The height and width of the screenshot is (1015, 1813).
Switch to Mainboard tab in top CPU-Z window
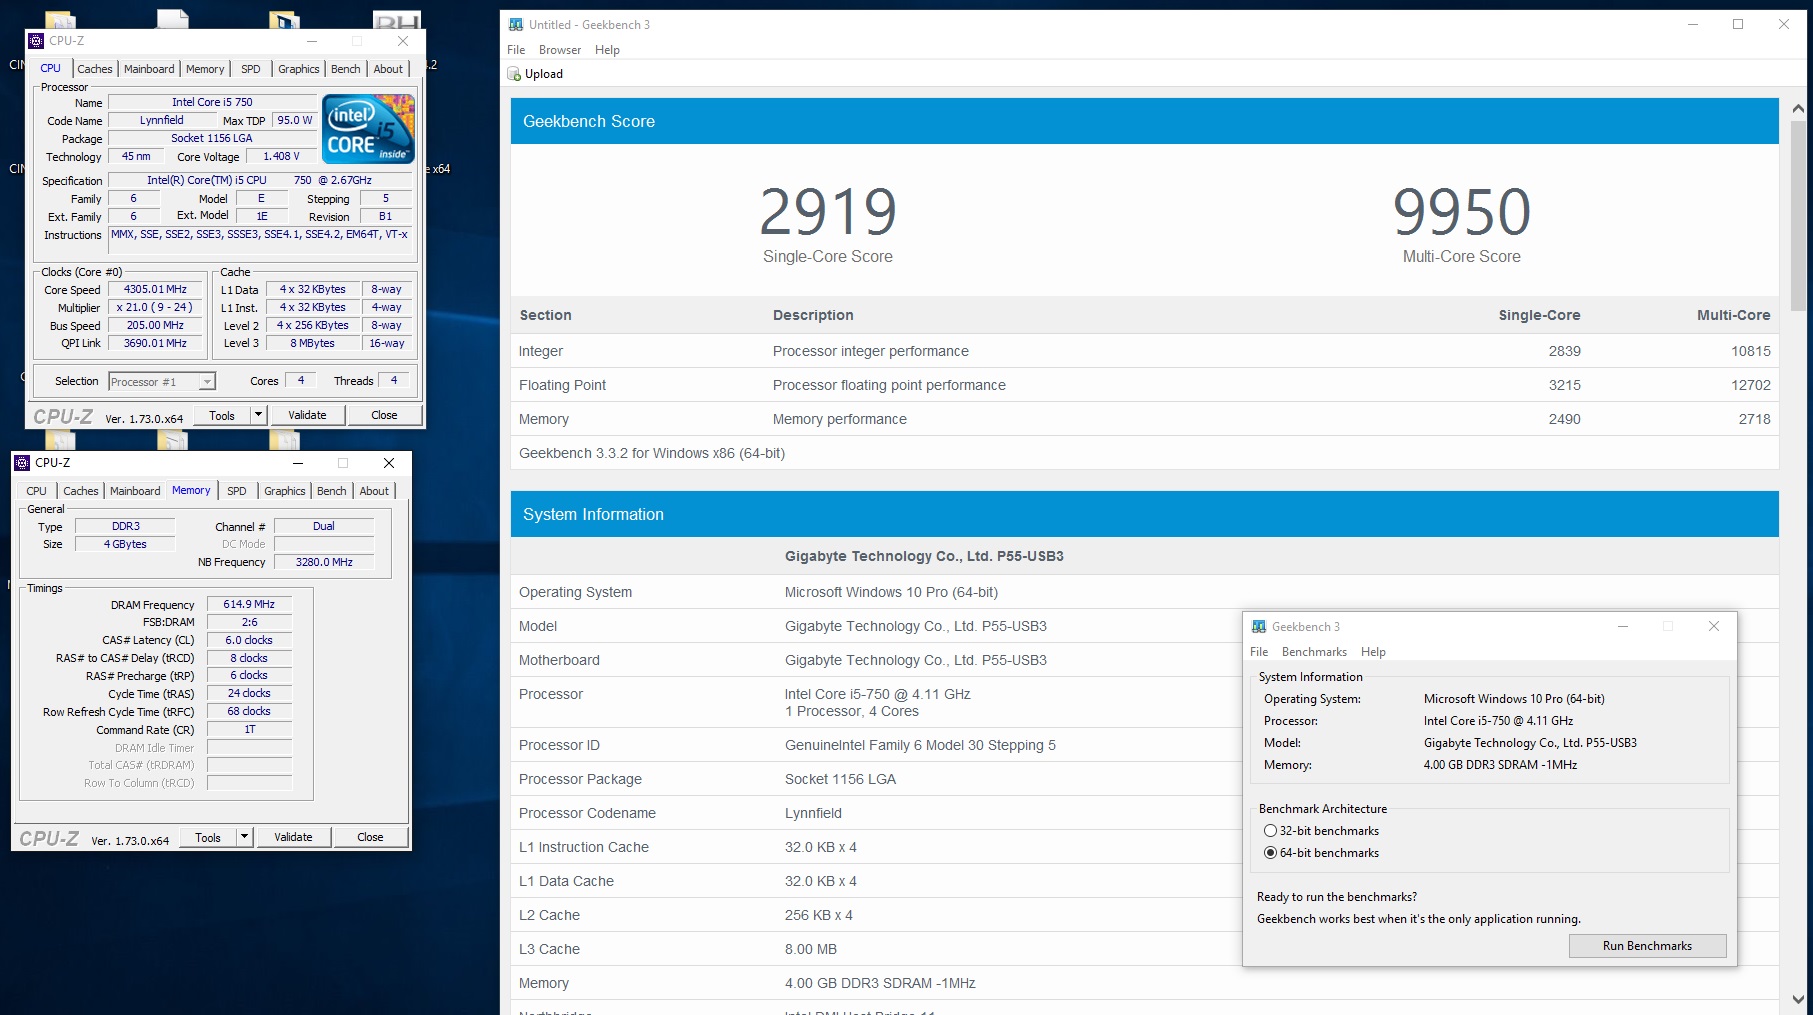(x=149, y=69)
